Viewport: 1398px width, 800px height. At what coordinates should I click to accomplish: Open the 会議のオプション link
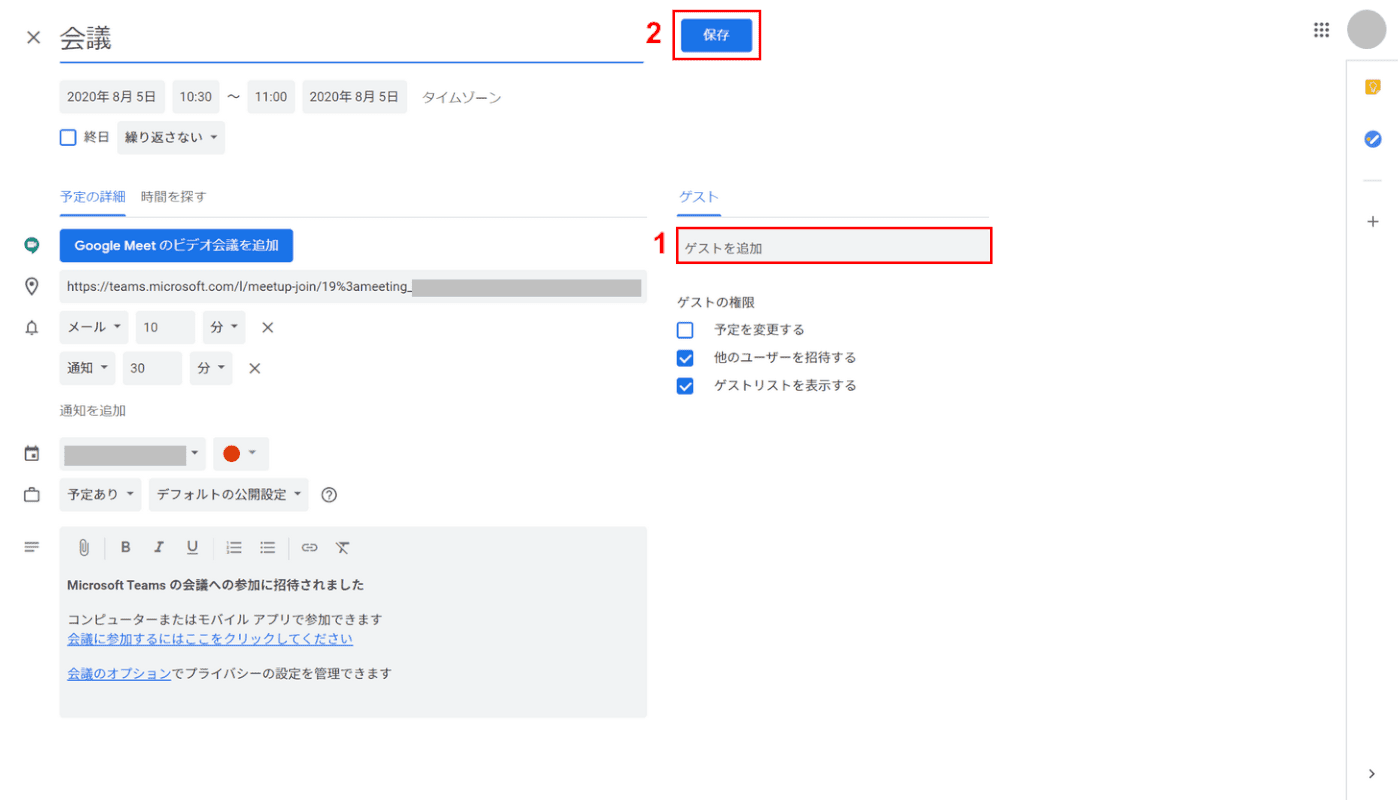[119, 673]
